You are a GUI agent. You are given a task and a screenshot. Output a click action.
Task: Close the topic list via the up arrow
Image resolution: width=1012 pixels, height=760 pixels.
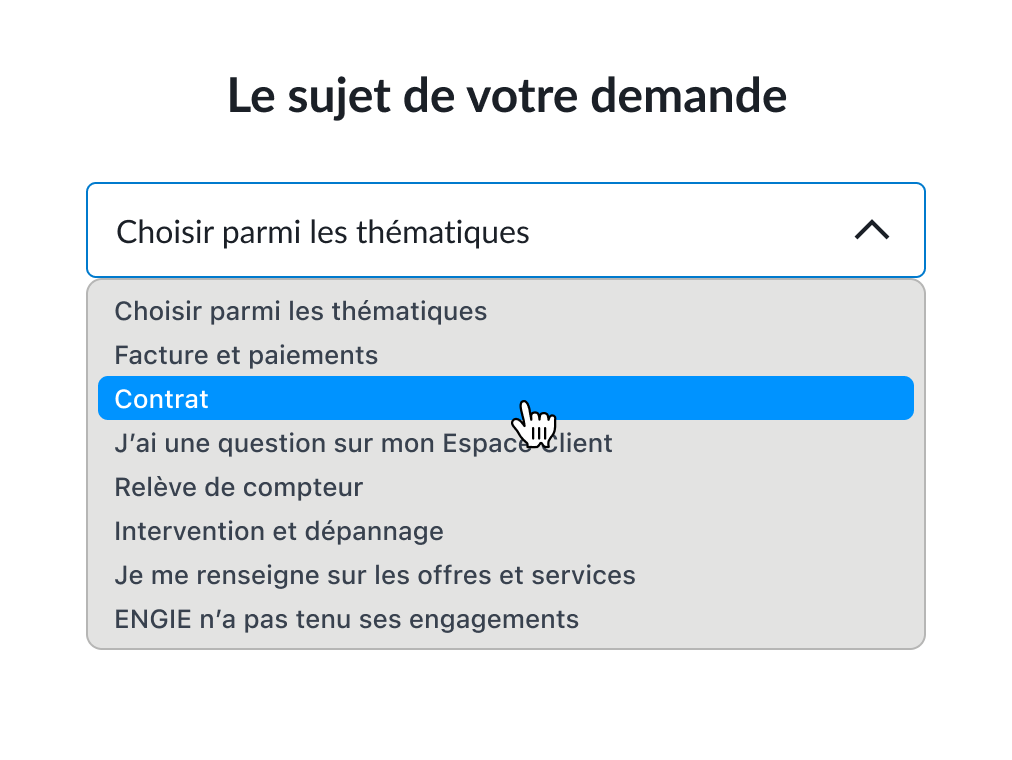[872, 231]
